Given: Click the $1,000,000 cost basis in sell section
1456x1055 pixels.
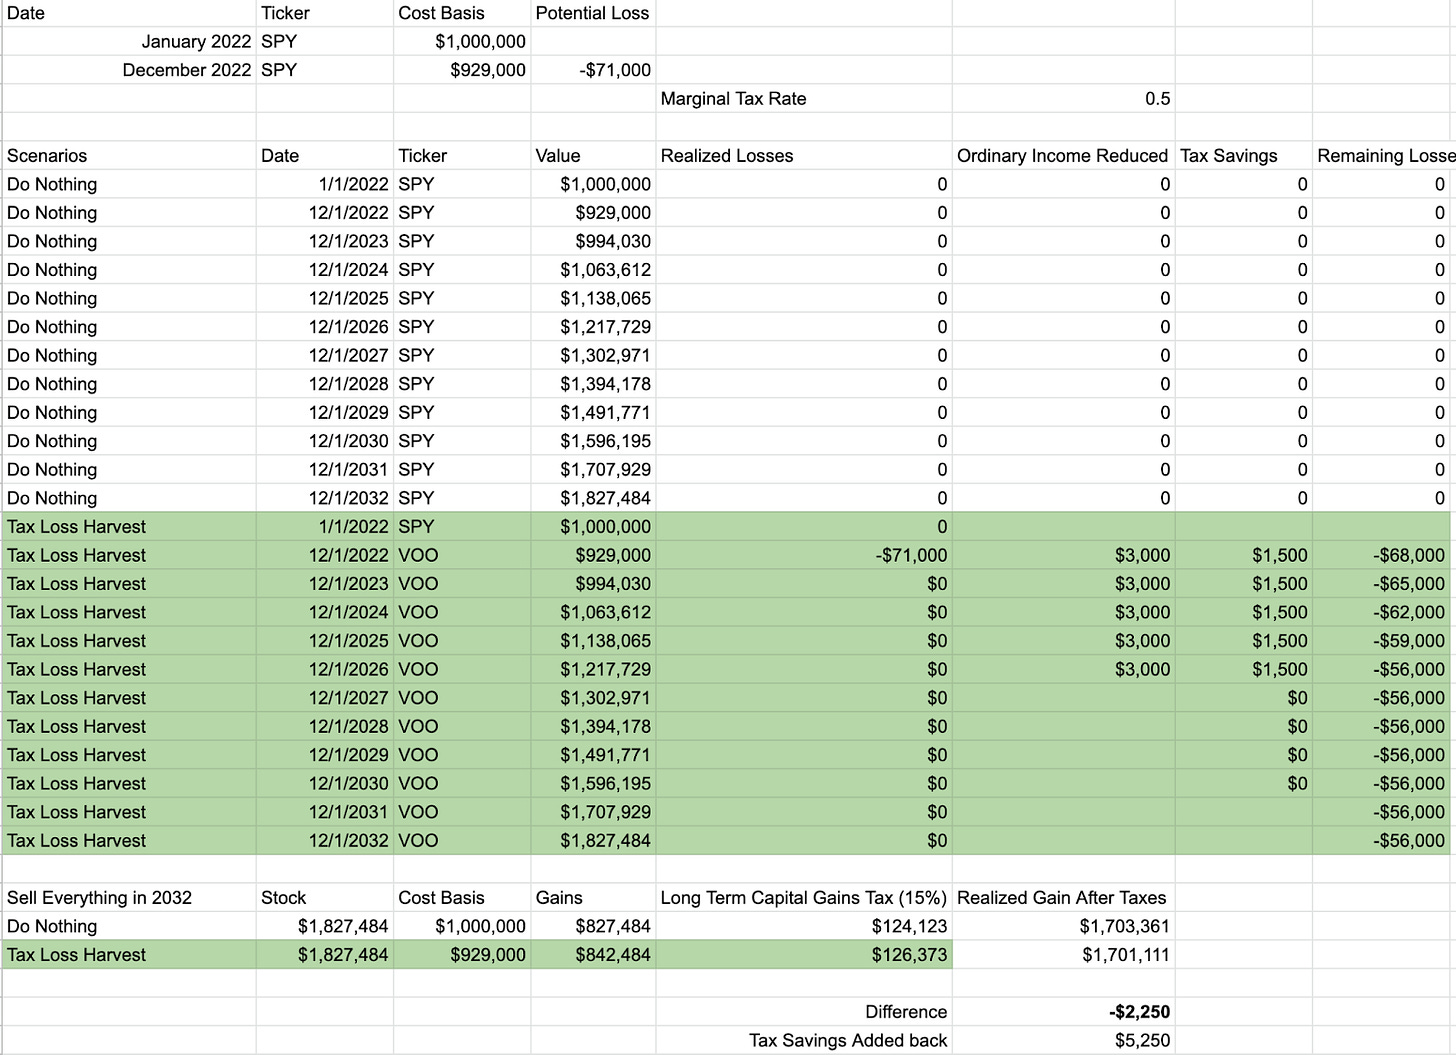Looking at the screenshot, I should [x=462, y=926].
